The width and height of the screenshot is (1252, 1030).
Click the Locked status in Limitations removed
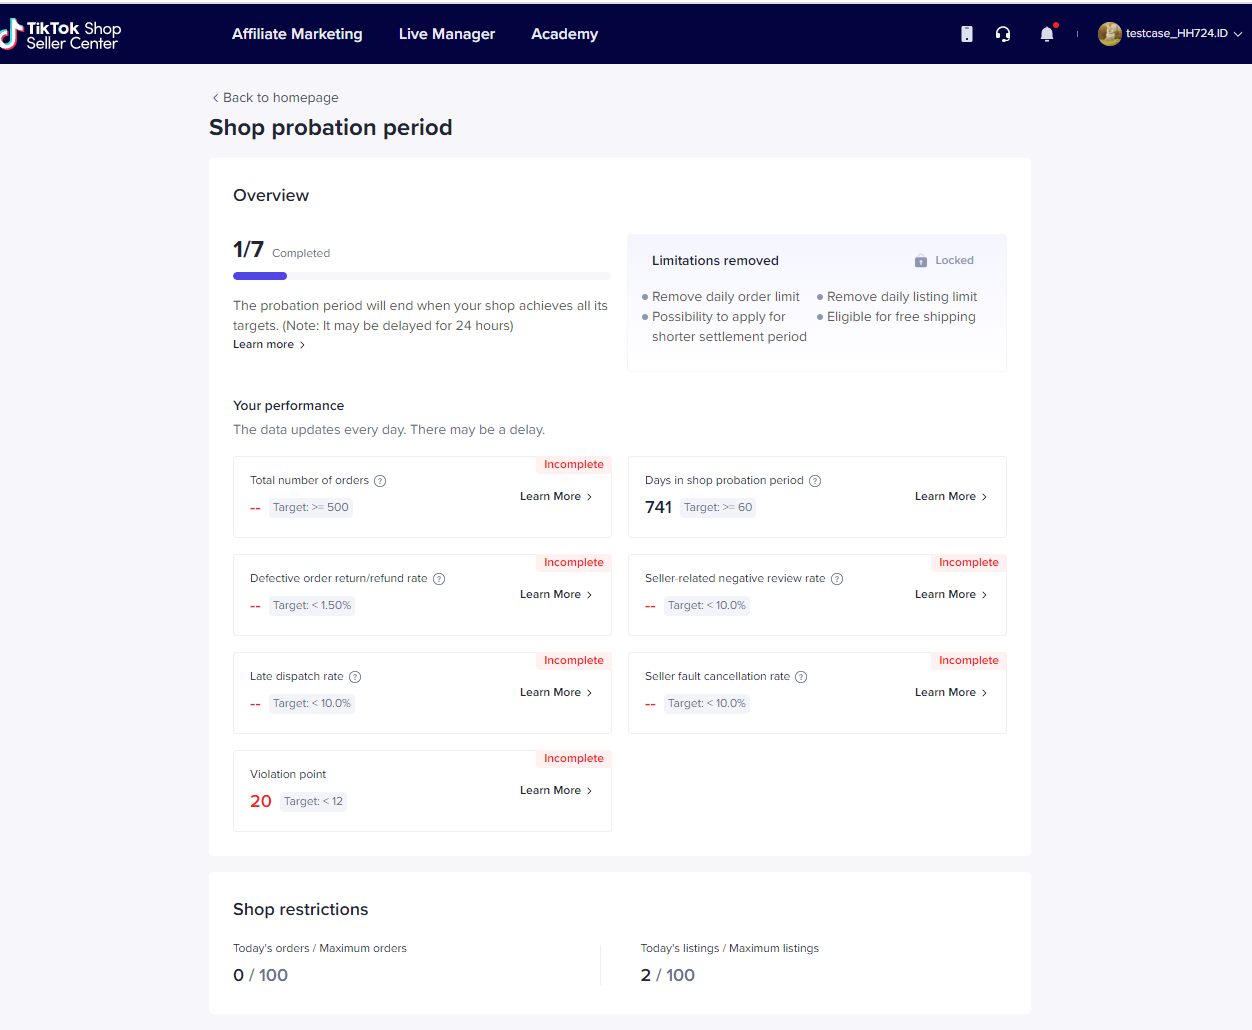(944, 261)
